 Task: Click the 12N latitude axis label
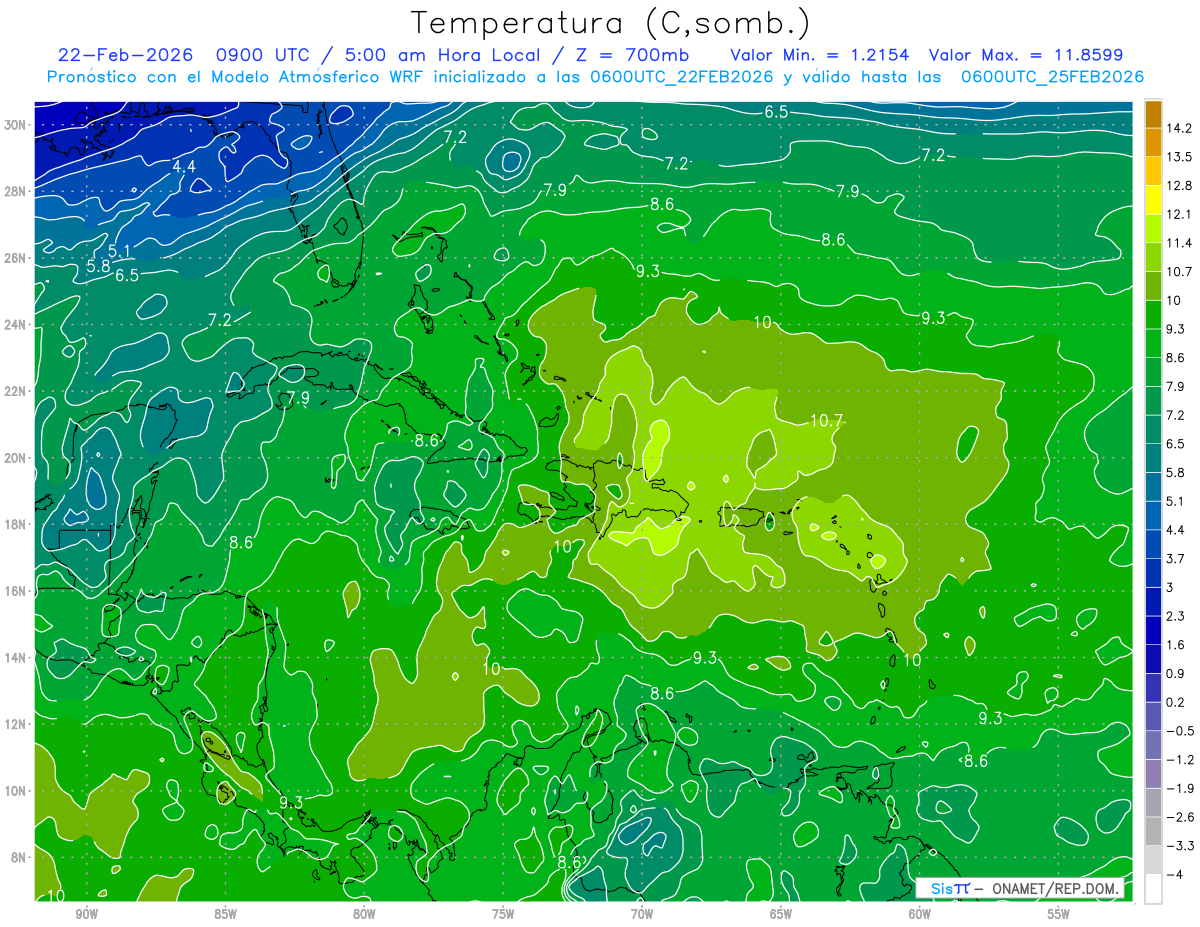click(17, 724)
